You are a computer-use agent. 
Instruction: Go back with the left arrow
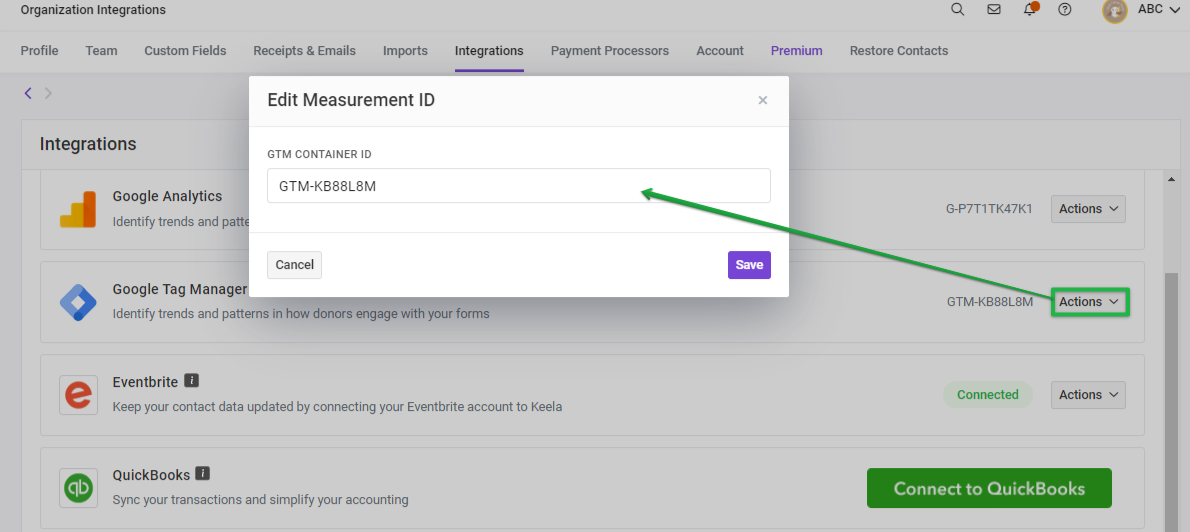(x=28, y=93)
